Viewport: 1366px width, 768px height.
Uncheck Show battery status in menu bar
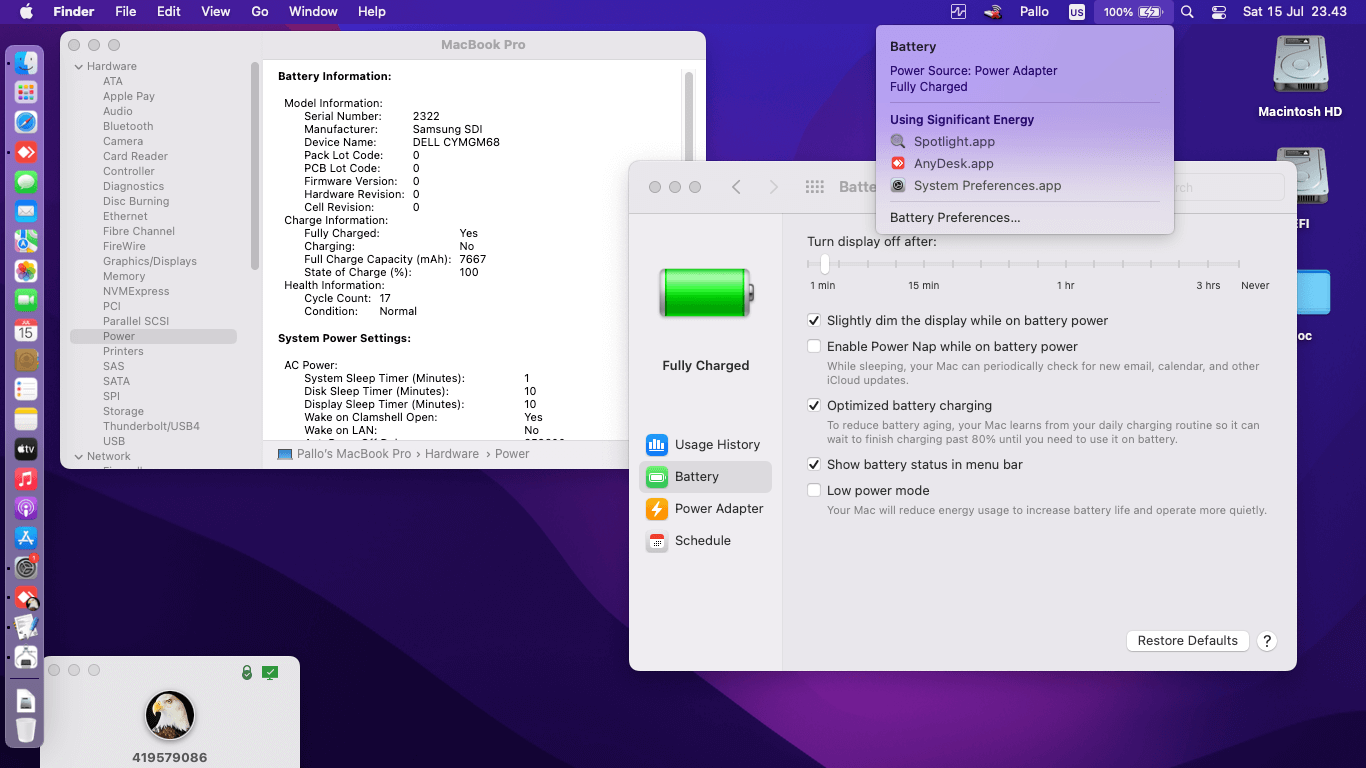(815, 465)
